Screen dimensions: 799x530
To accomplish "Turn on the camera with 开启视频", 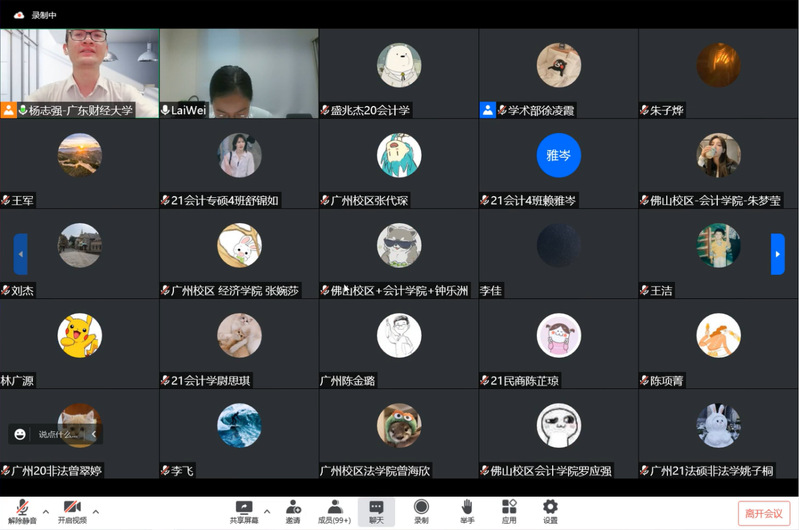I will pyautogui.click(x=71, y=507).
